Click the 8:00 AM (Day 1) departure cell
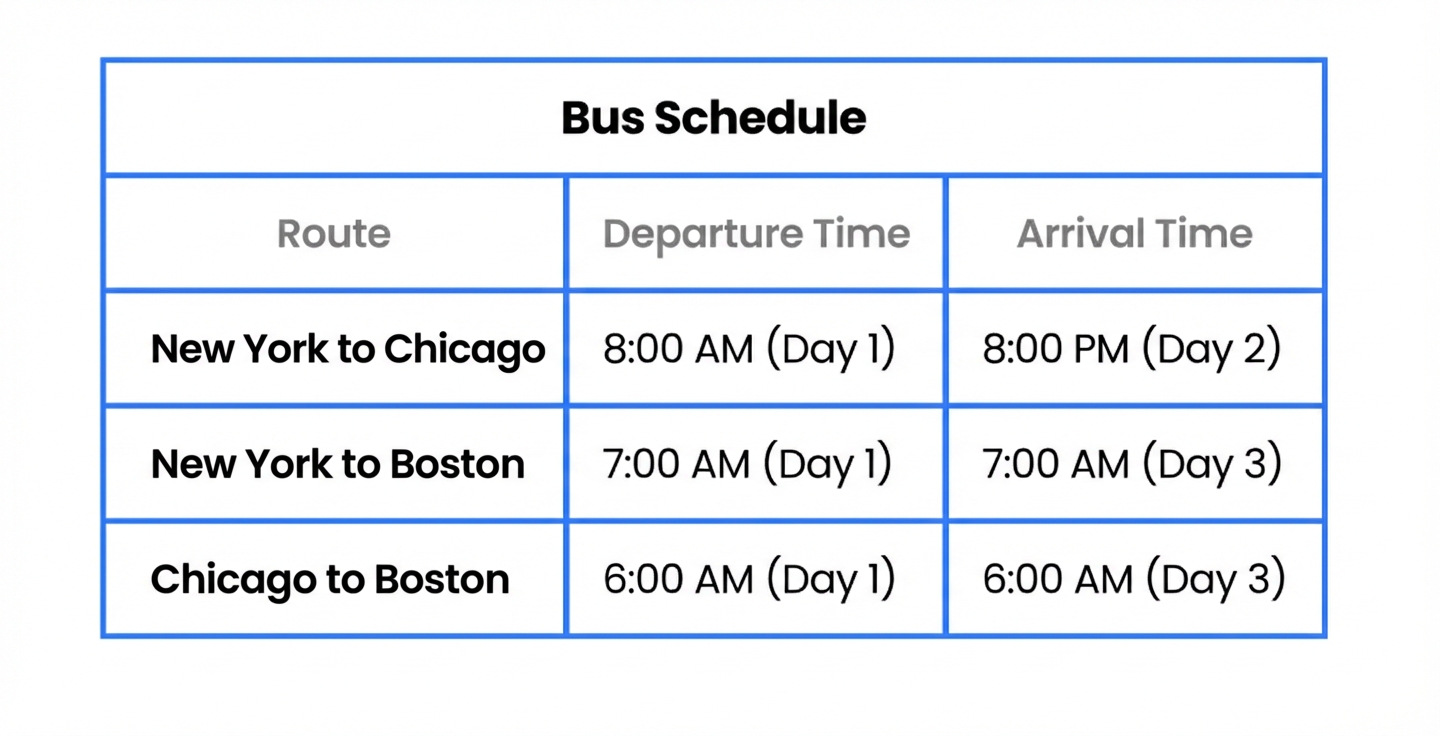The image size is (1440, 736). [749, 349]
